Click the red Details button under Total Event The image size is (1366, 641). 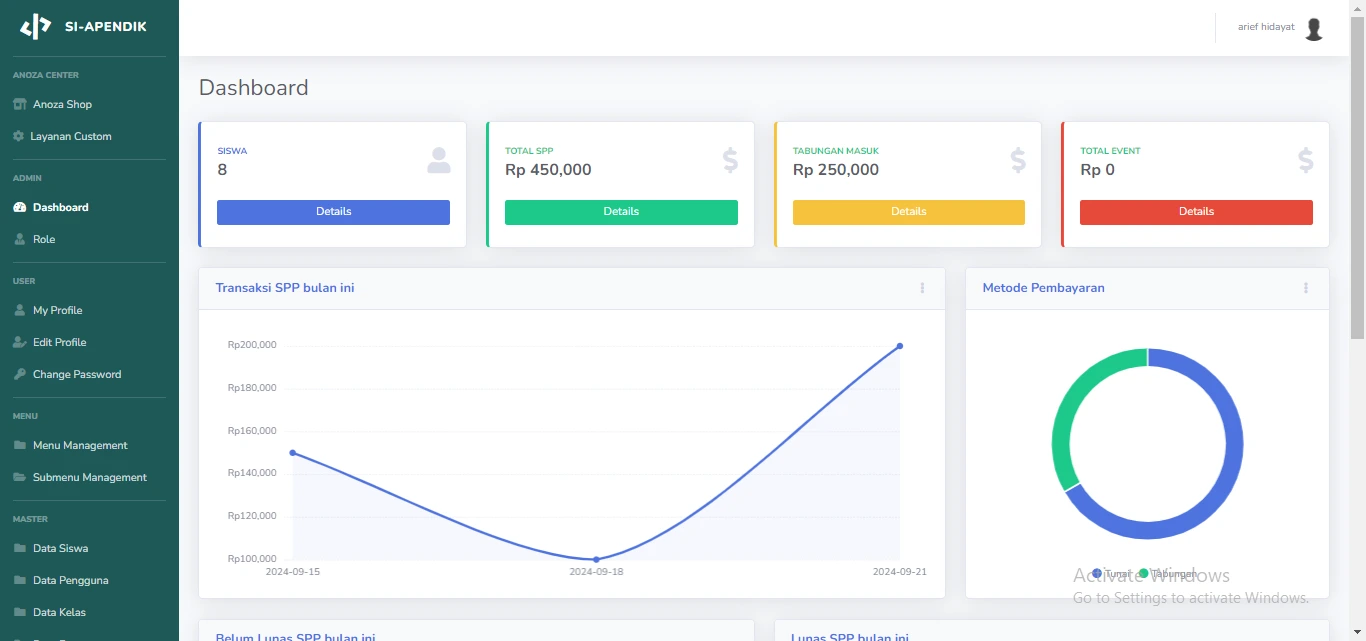point(1196,212)
